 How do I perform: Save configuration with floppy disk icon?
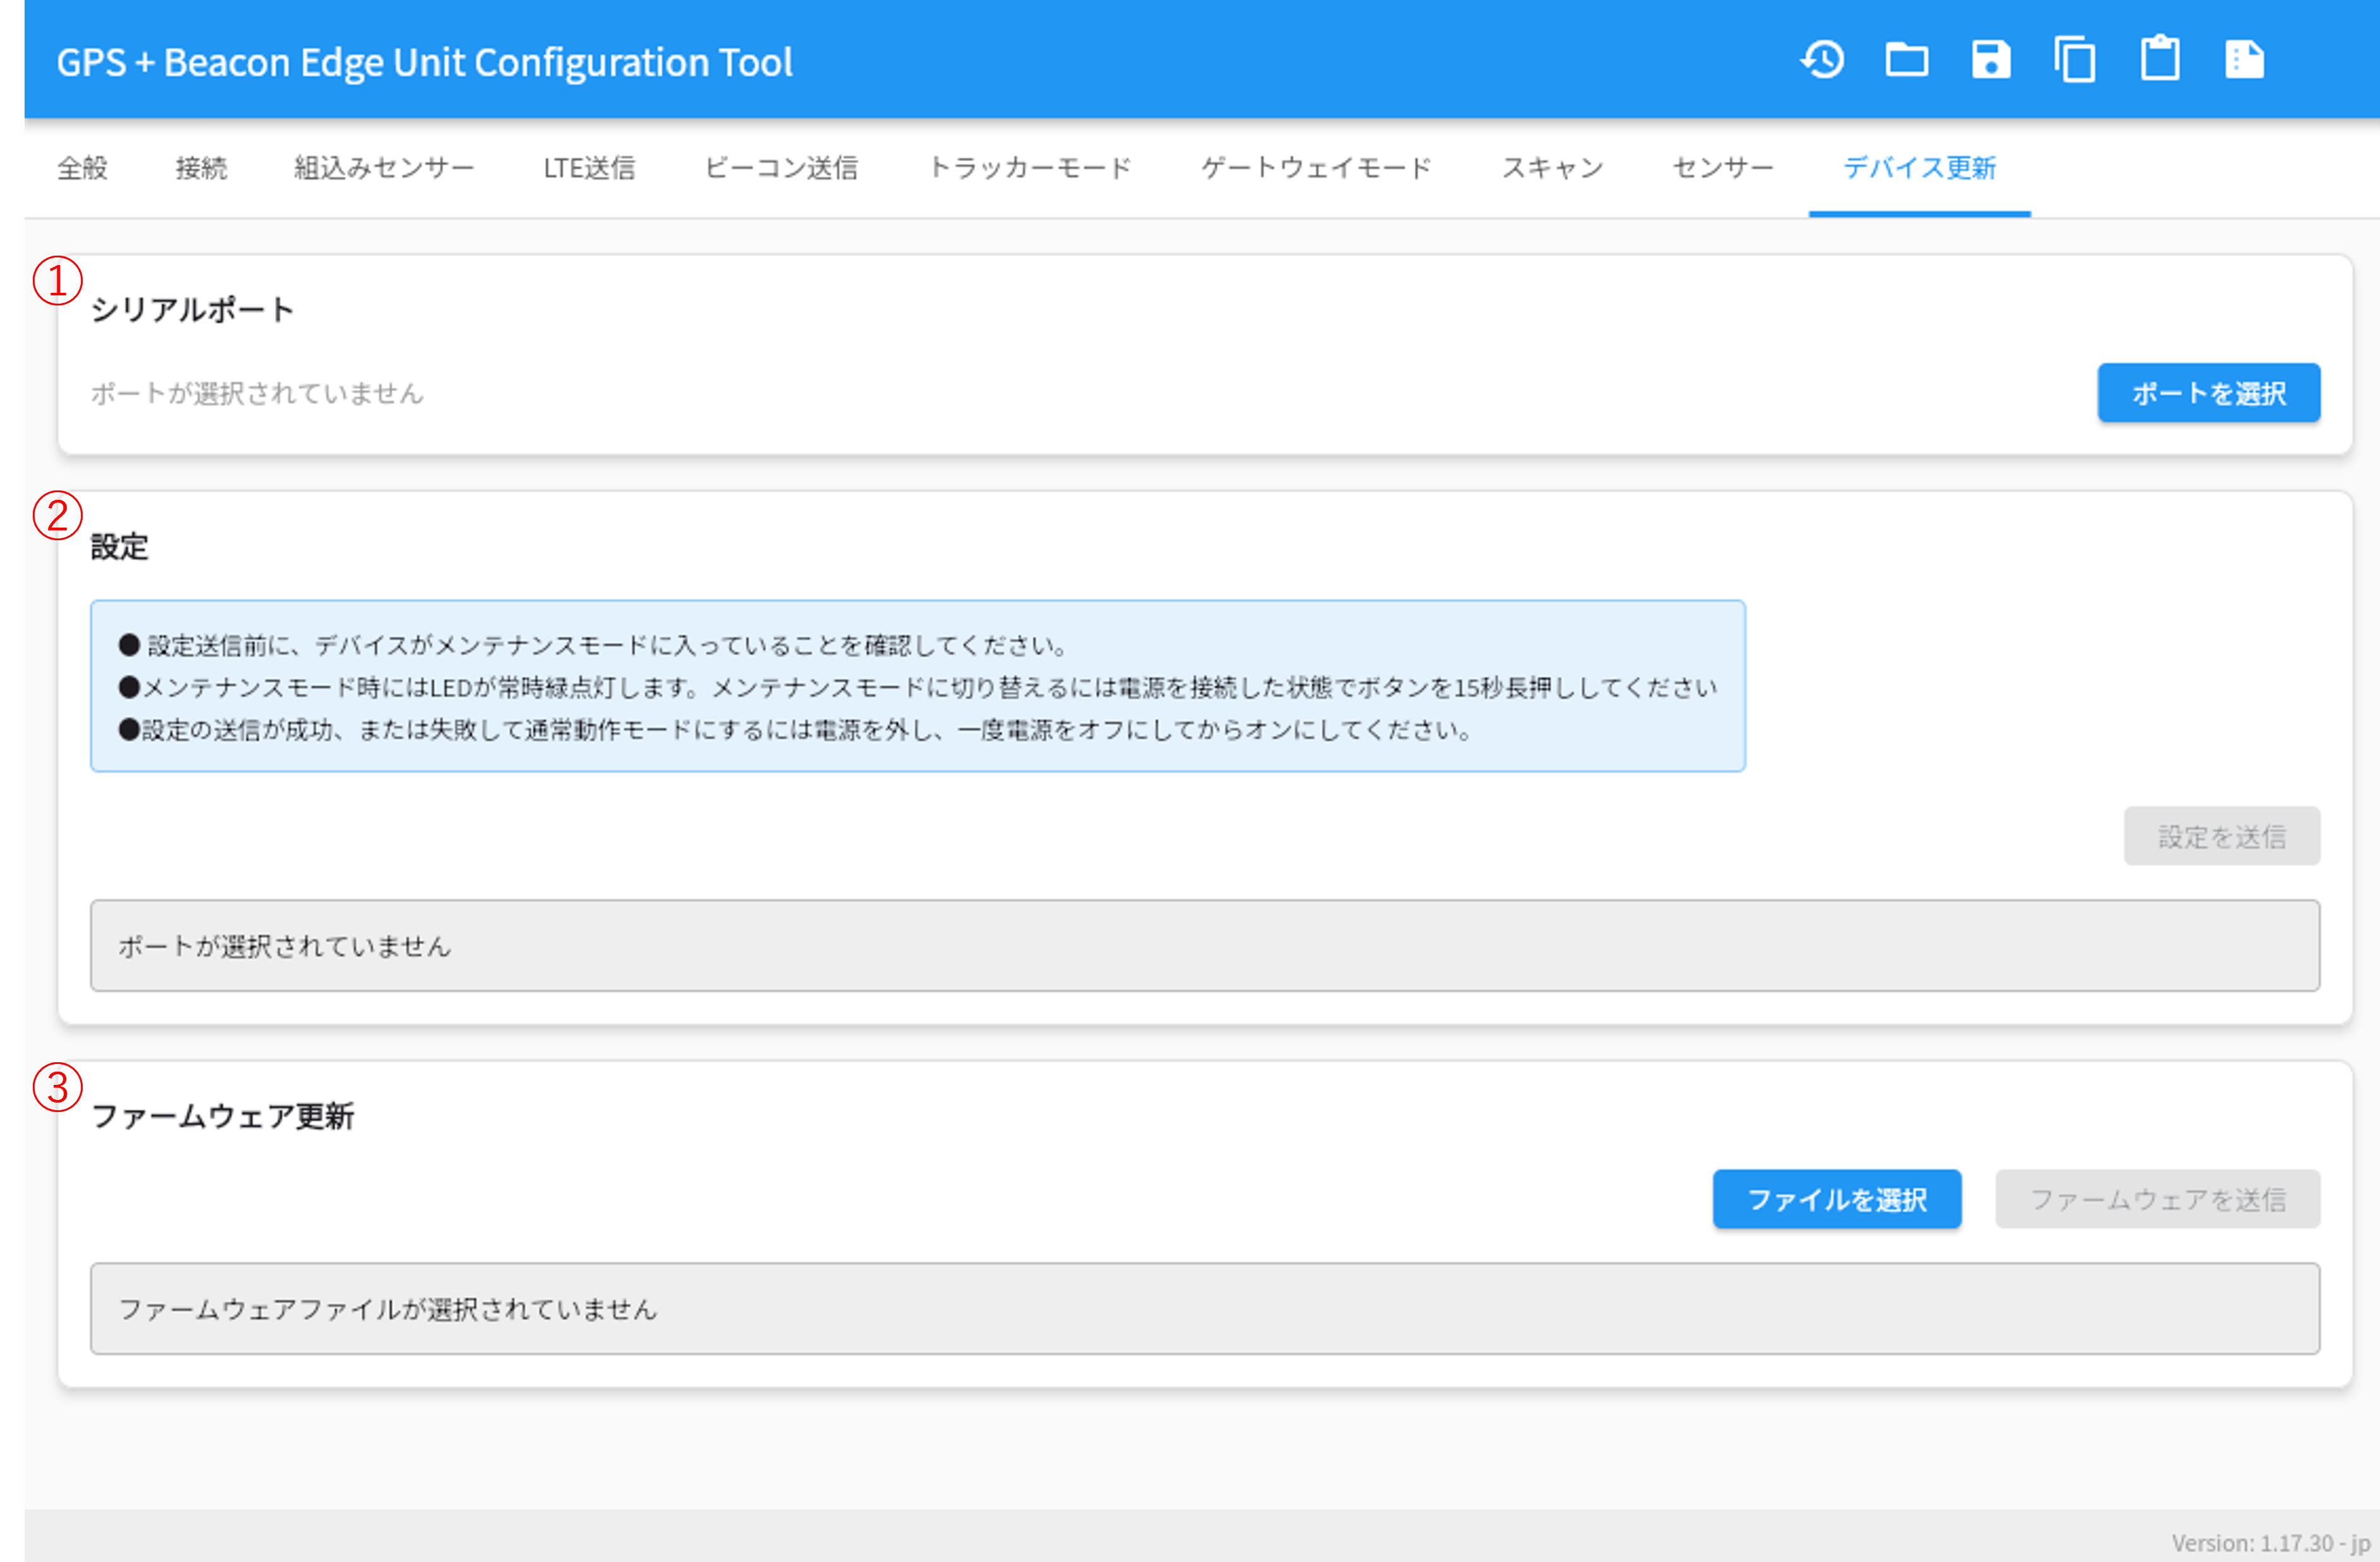1991,60
